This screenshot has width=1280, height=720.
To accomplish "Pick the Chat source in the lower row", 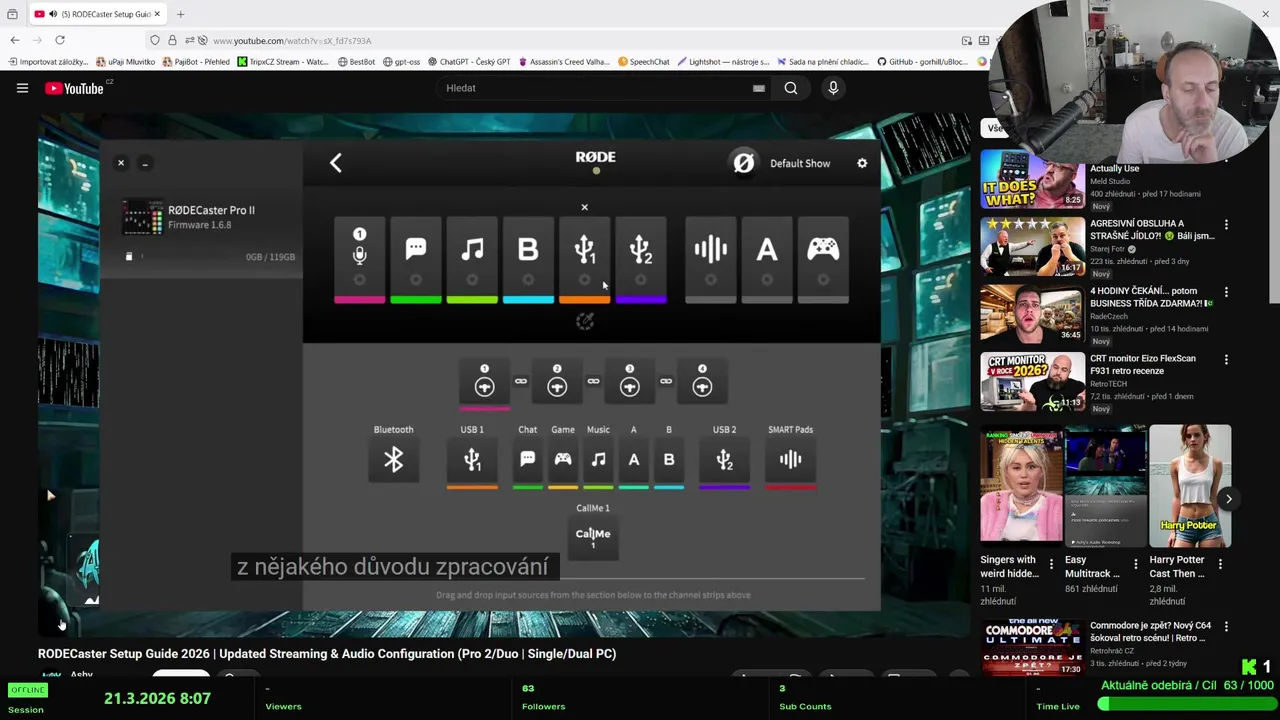I will click(x=528, y=461).
